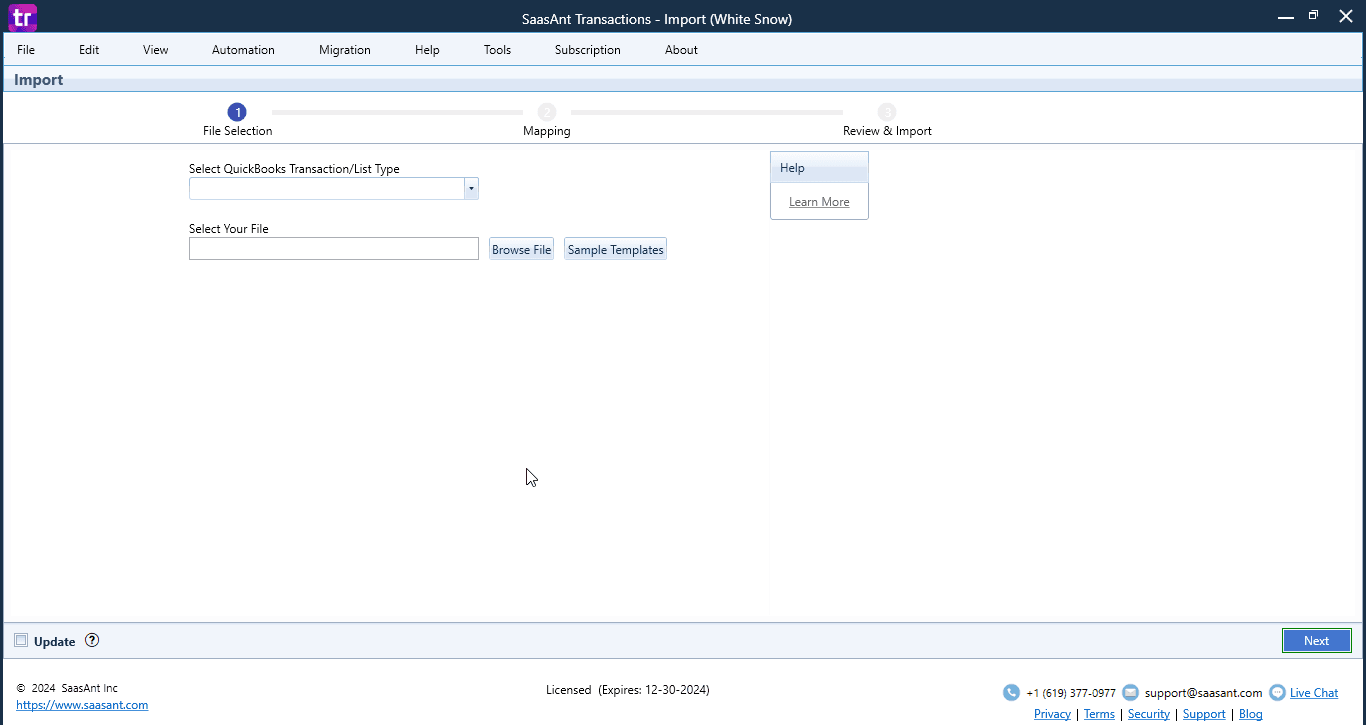The image size is (1366, 725).
Task: Open the Migration menu
Action: click(x=345, y=50)
